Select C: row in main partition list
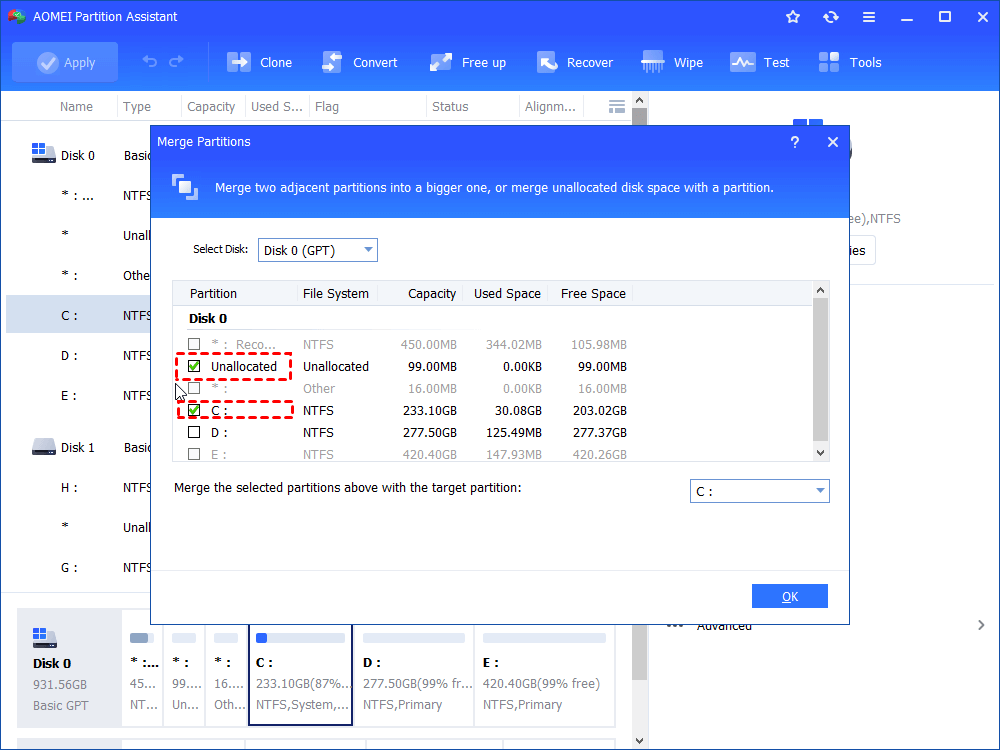1000x750 pixels. tap(78, 315)
